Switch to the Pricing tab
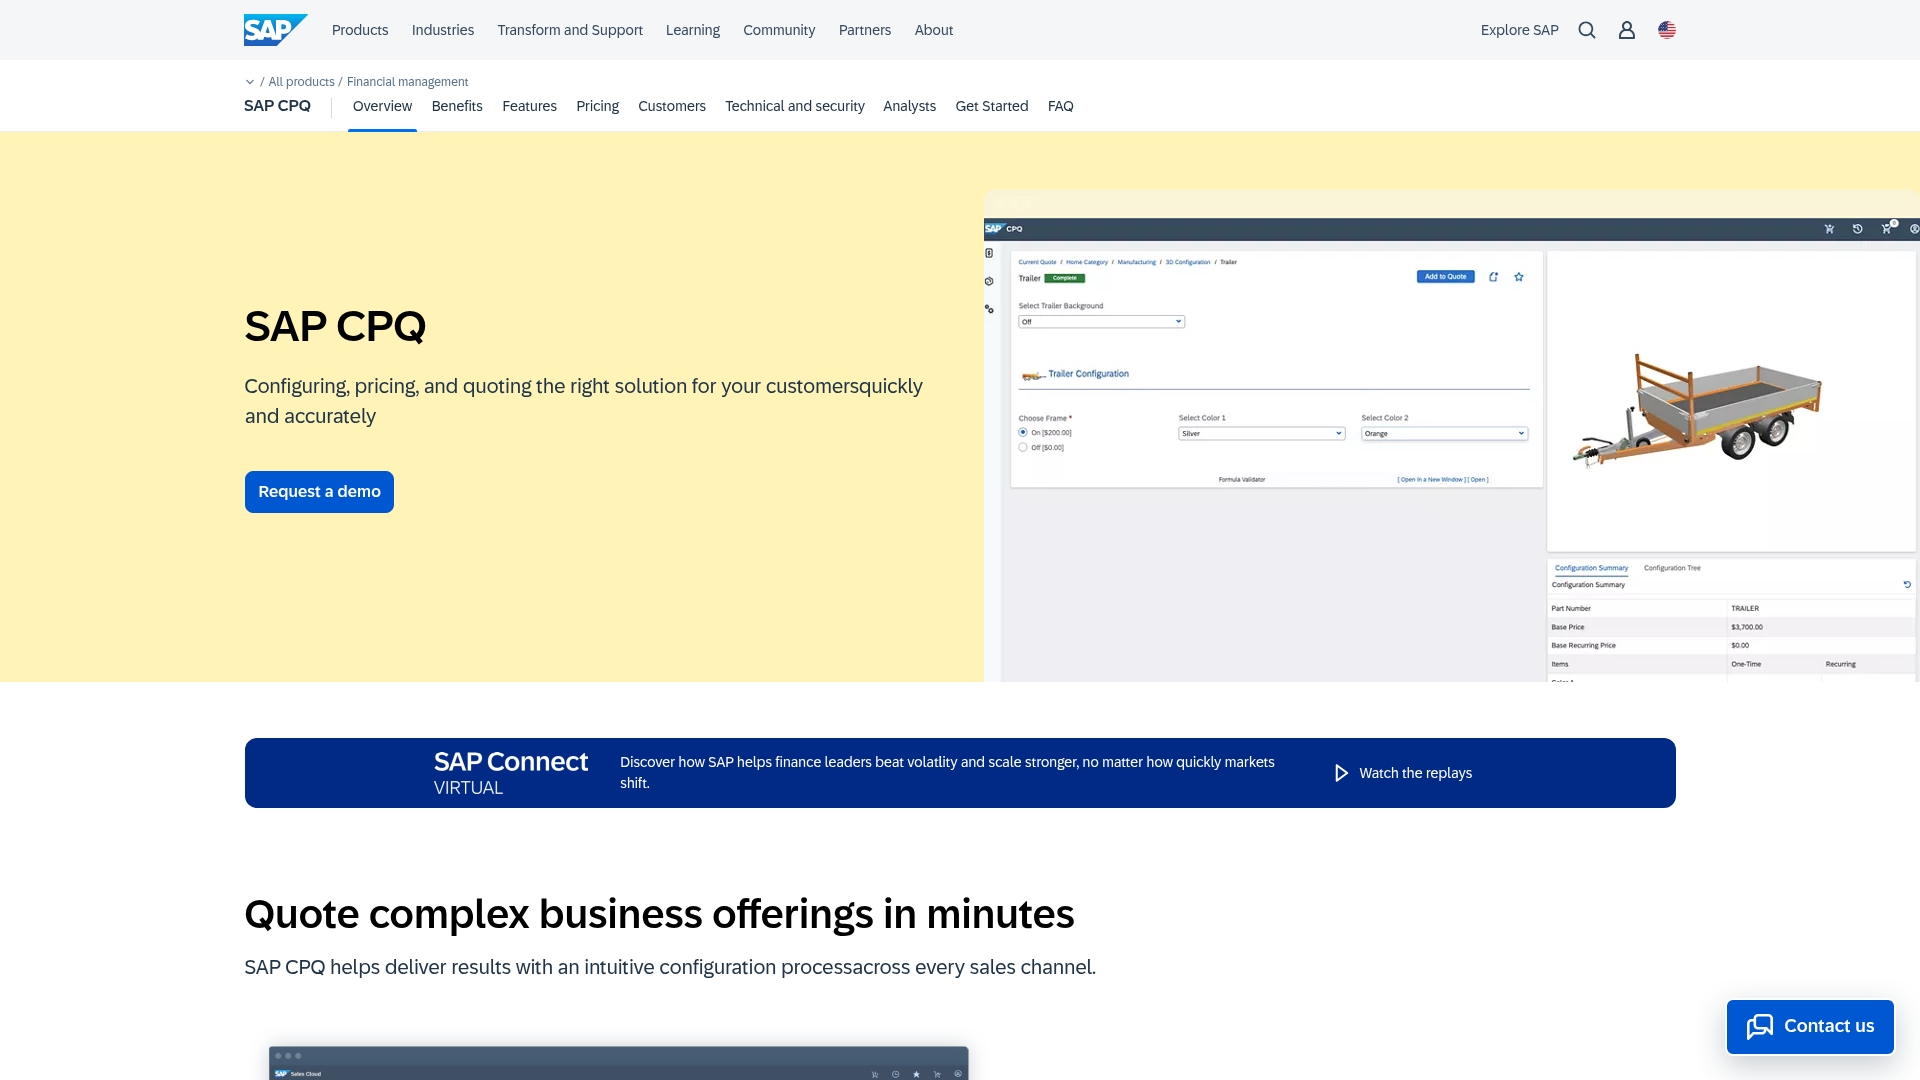Screen dimensions: 1920x1080 597,106
